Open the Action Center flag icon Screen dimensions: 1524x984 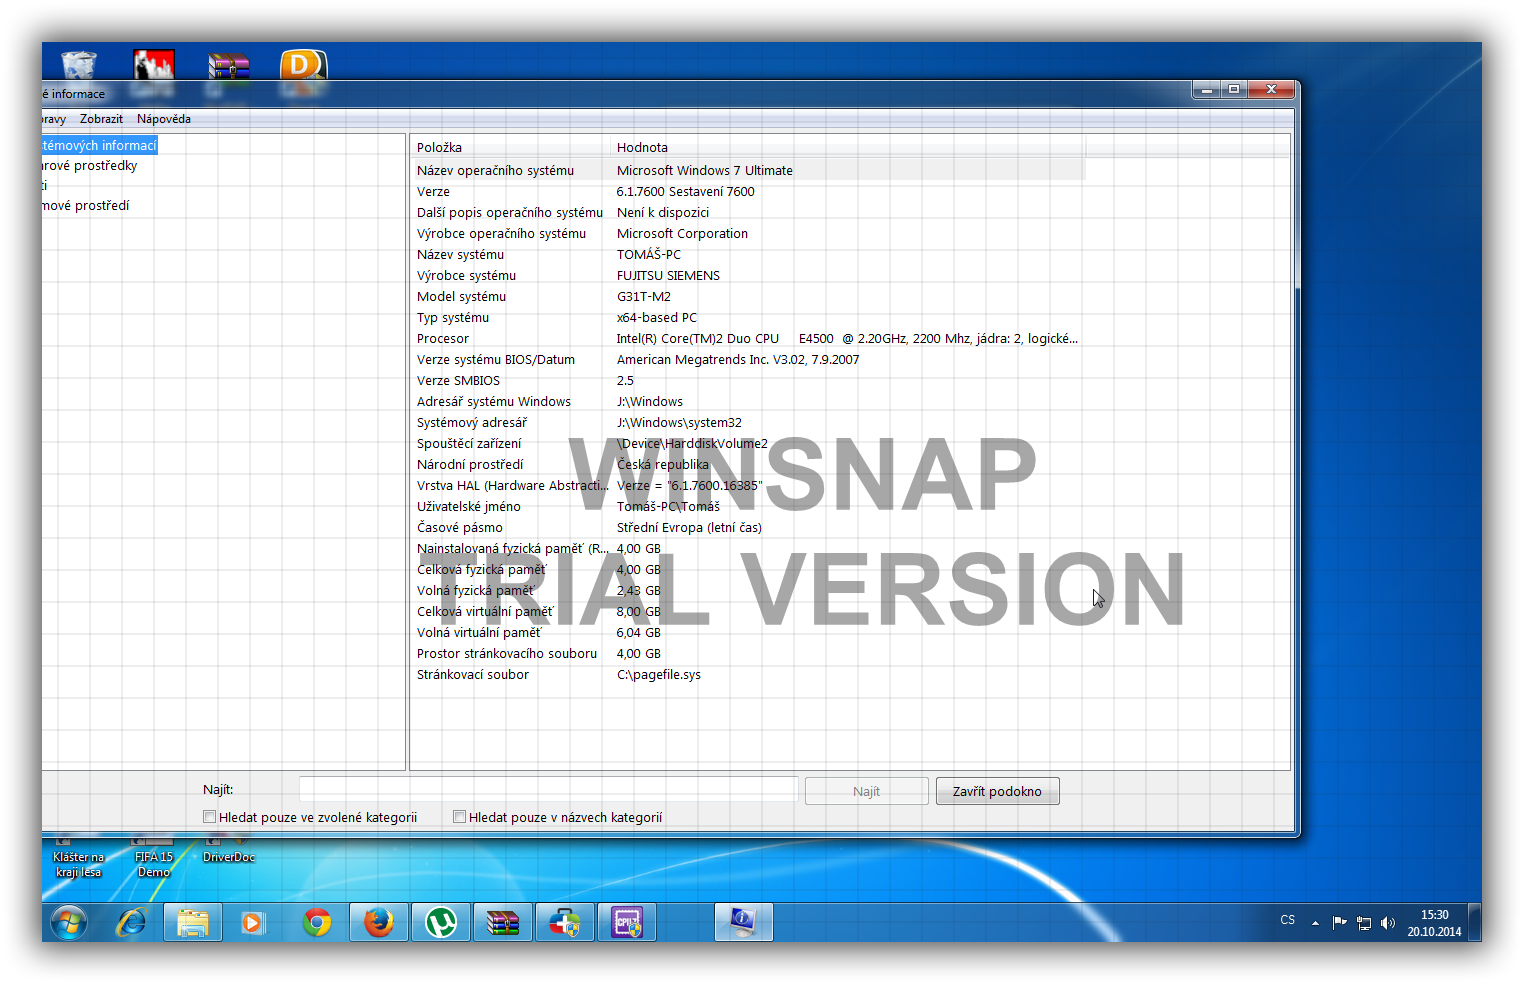[1339, 923]
